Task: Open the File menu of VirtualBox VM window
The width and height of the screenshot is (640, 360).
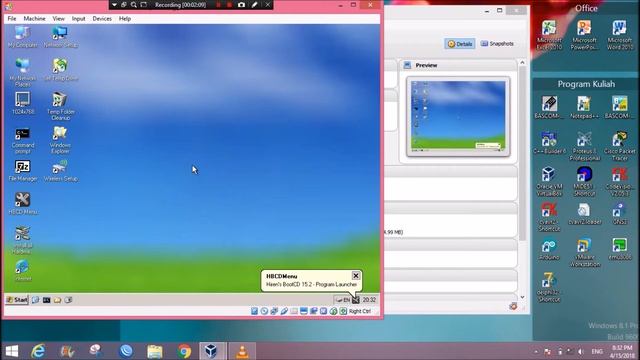Action: 12,18
